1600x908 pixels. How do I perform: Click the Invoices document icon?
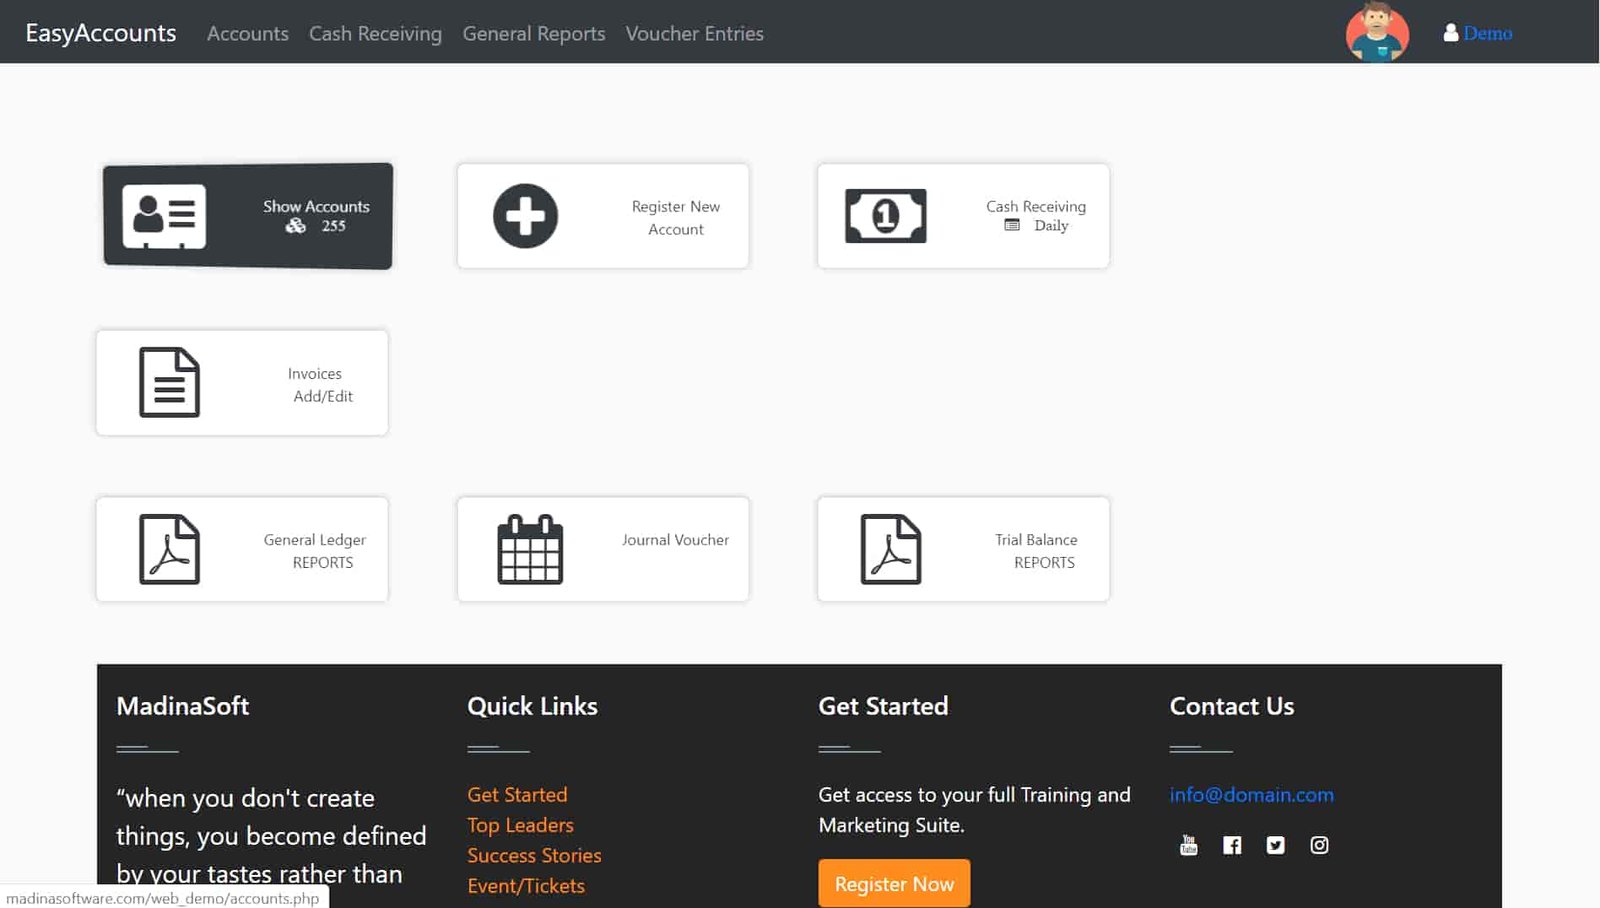click(x=169, y=383)
